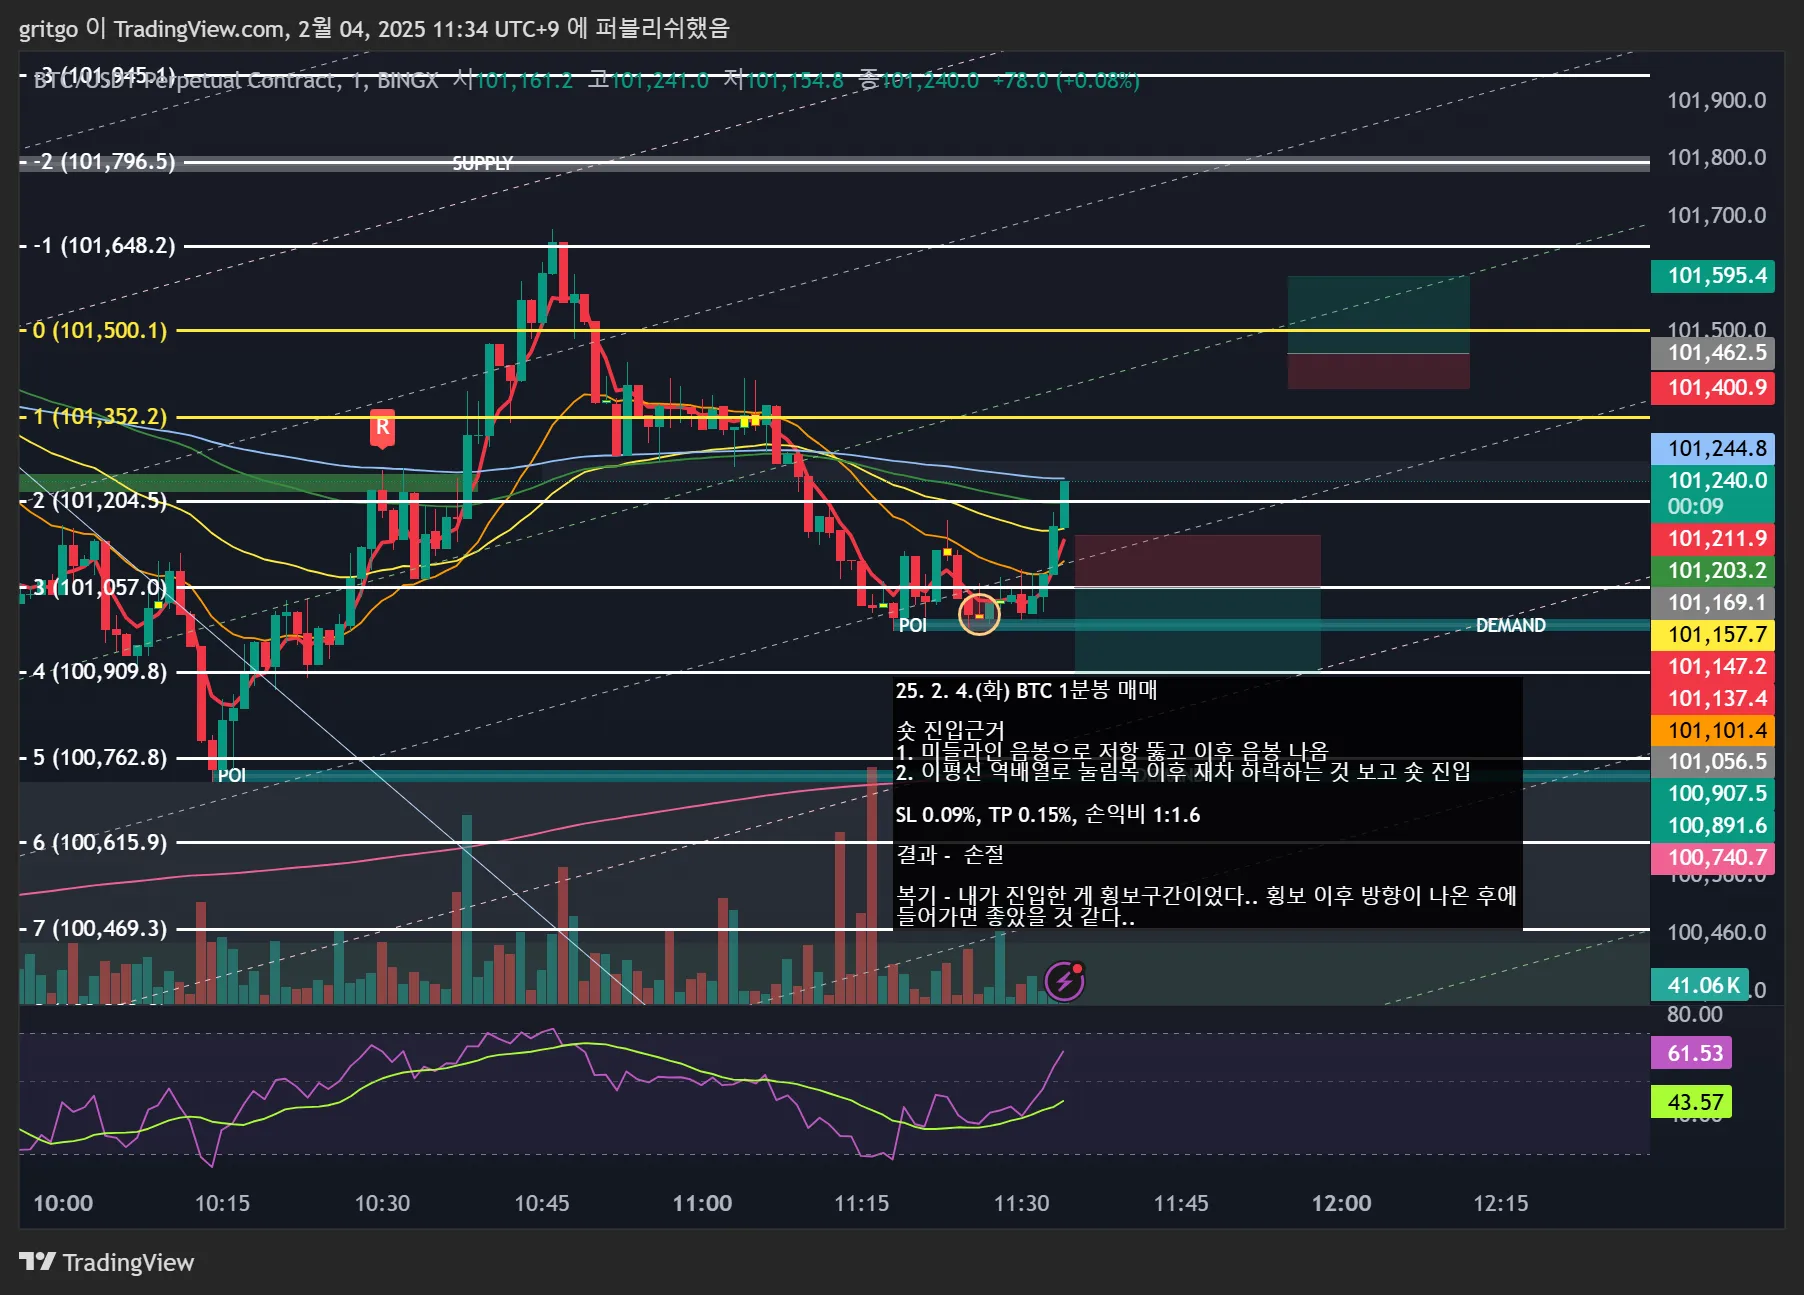Click the SUPPLY zone label
Screen dimensions: 1804x1295
(482, 163)
